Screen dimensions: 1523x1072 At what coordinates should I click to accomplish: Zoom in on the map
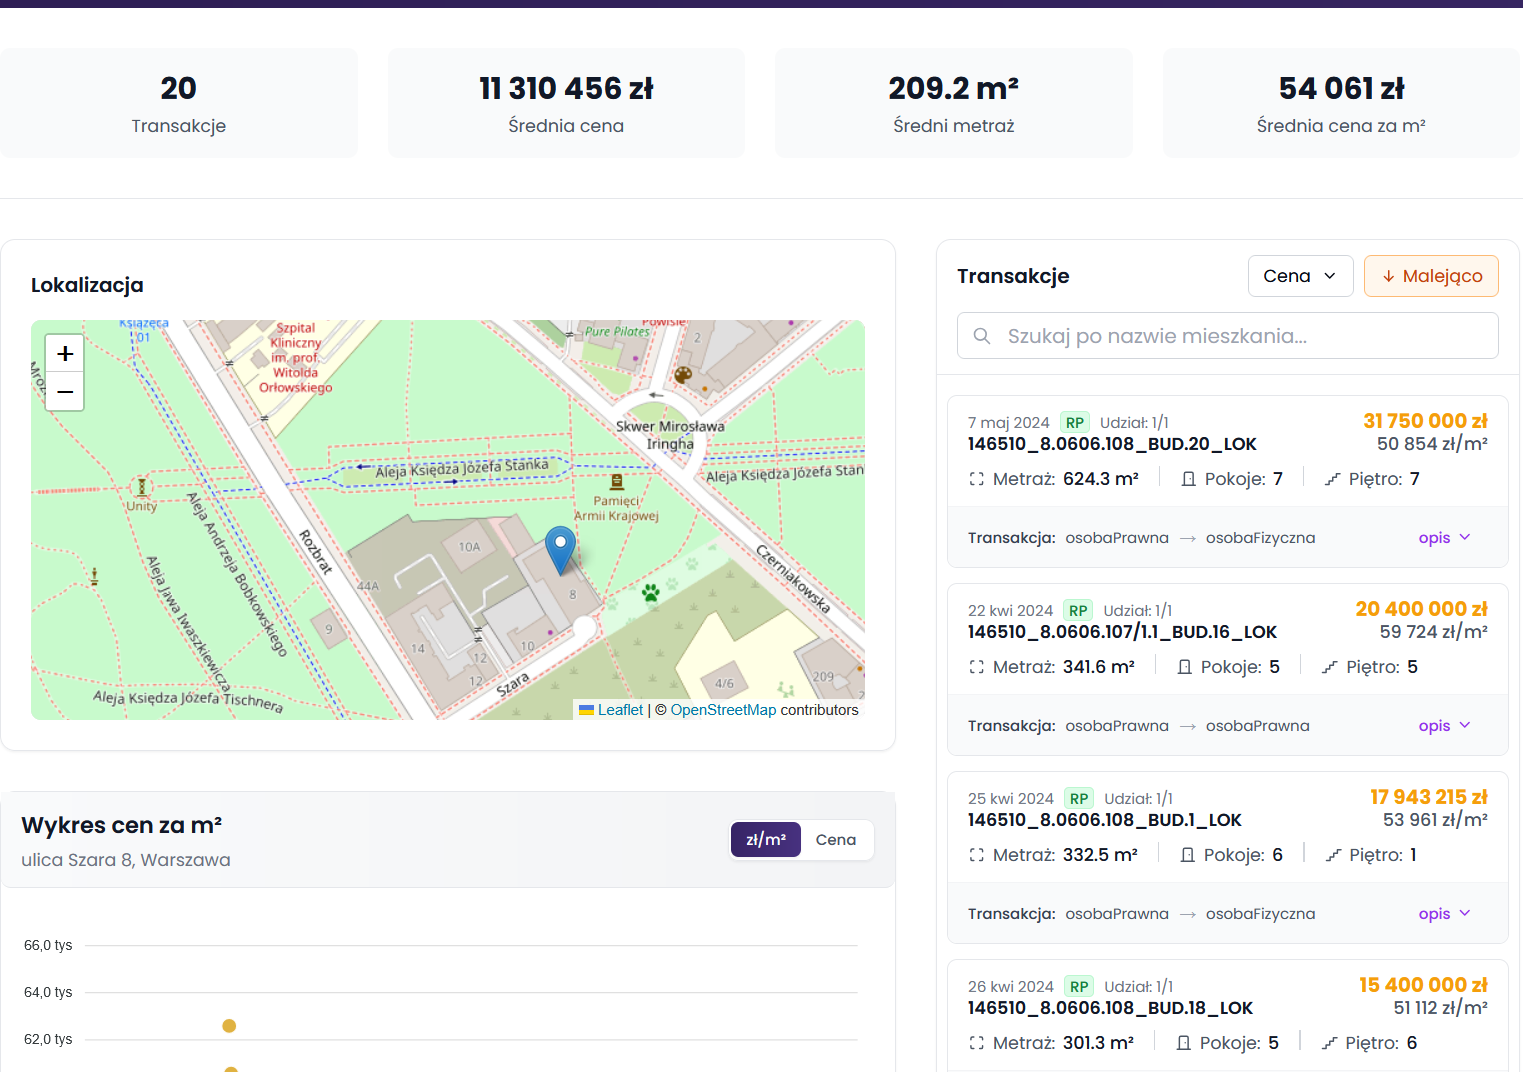[65, 354]
